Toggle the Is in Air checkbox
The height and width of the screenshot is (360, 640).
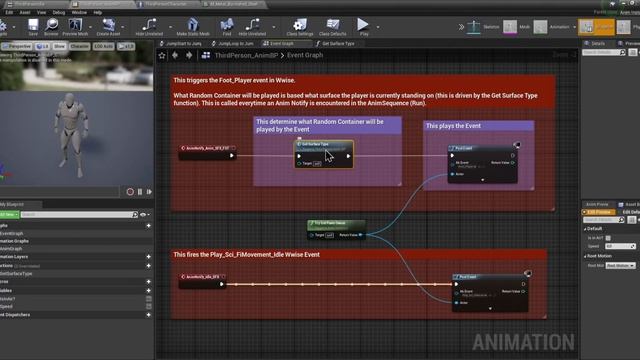point(608,238)
